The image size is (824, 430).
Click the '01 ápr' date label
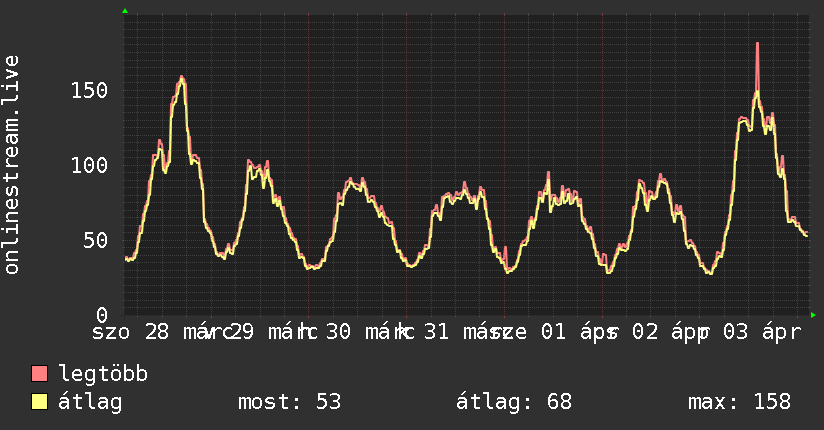click(x=580, y=332)
